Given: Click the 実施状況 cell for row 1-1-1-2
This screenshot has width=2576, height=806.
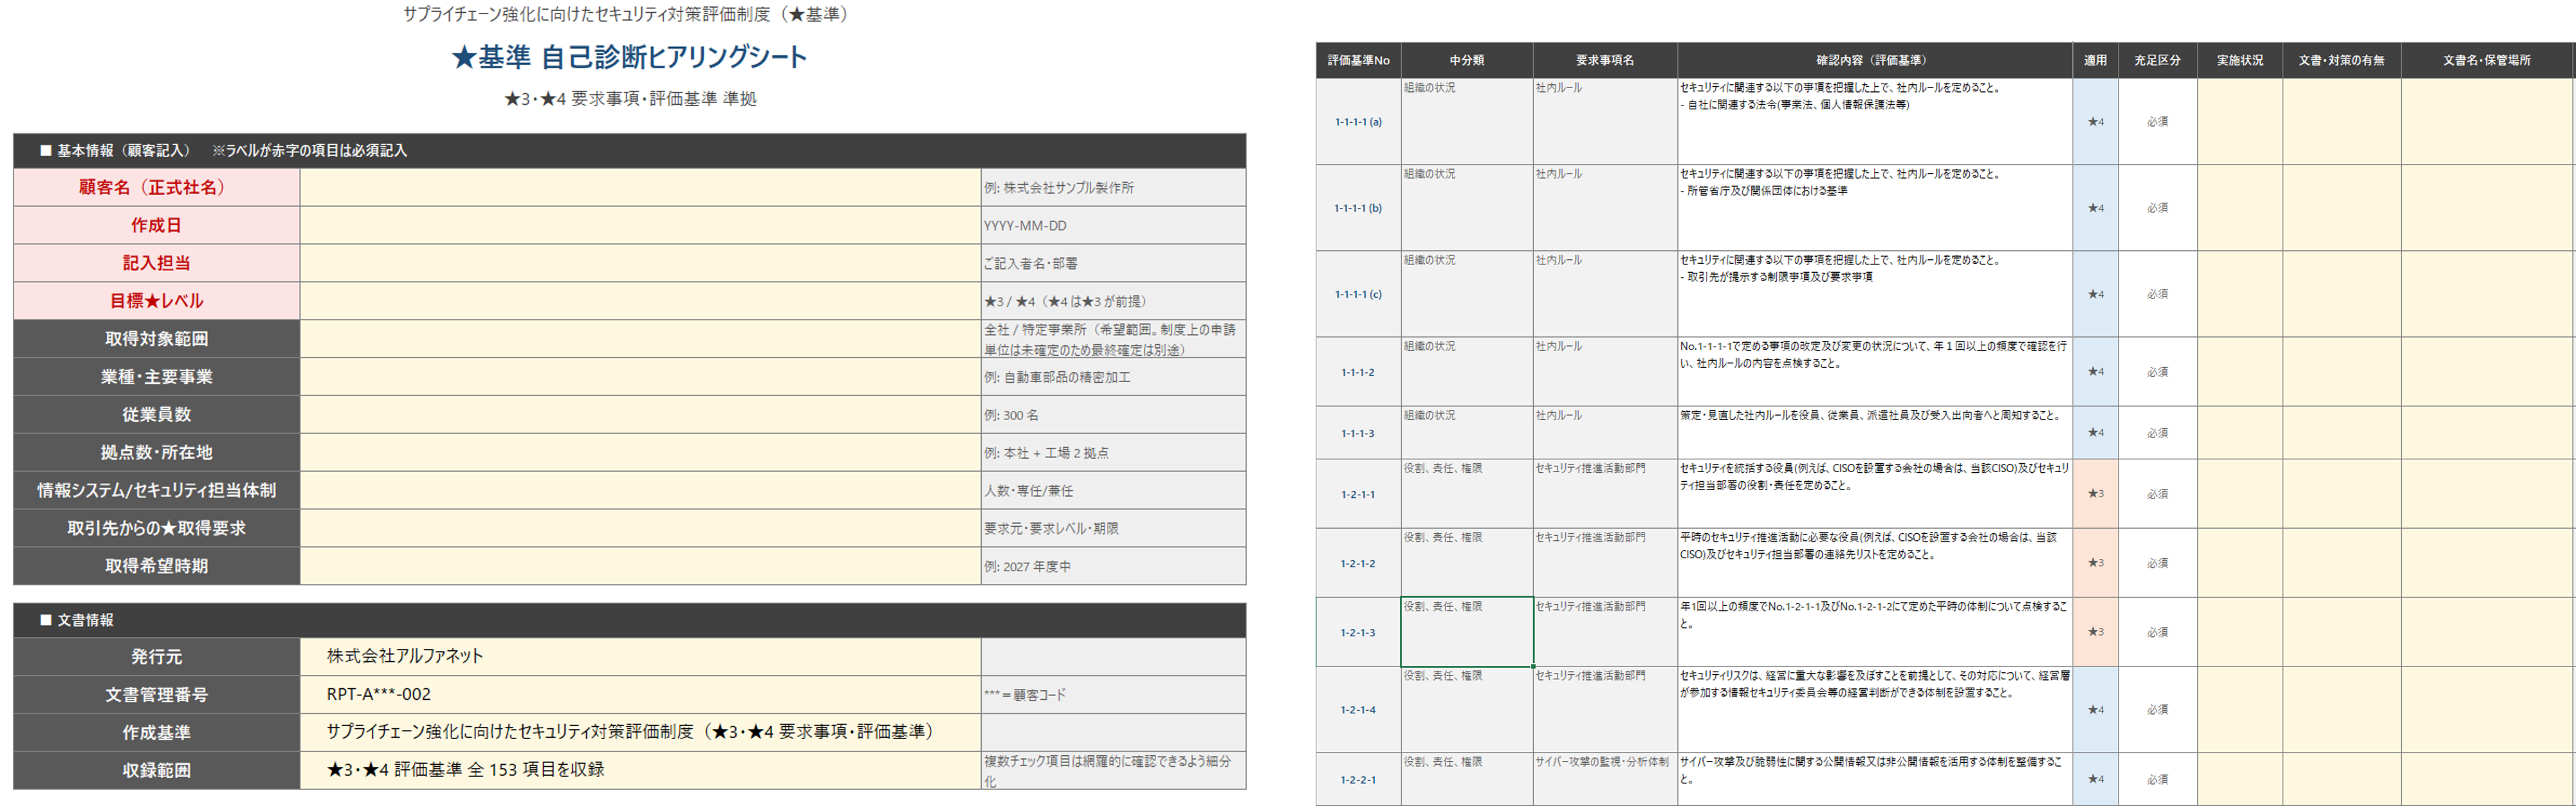Looking at the screenshot, I should point(2240,372).
